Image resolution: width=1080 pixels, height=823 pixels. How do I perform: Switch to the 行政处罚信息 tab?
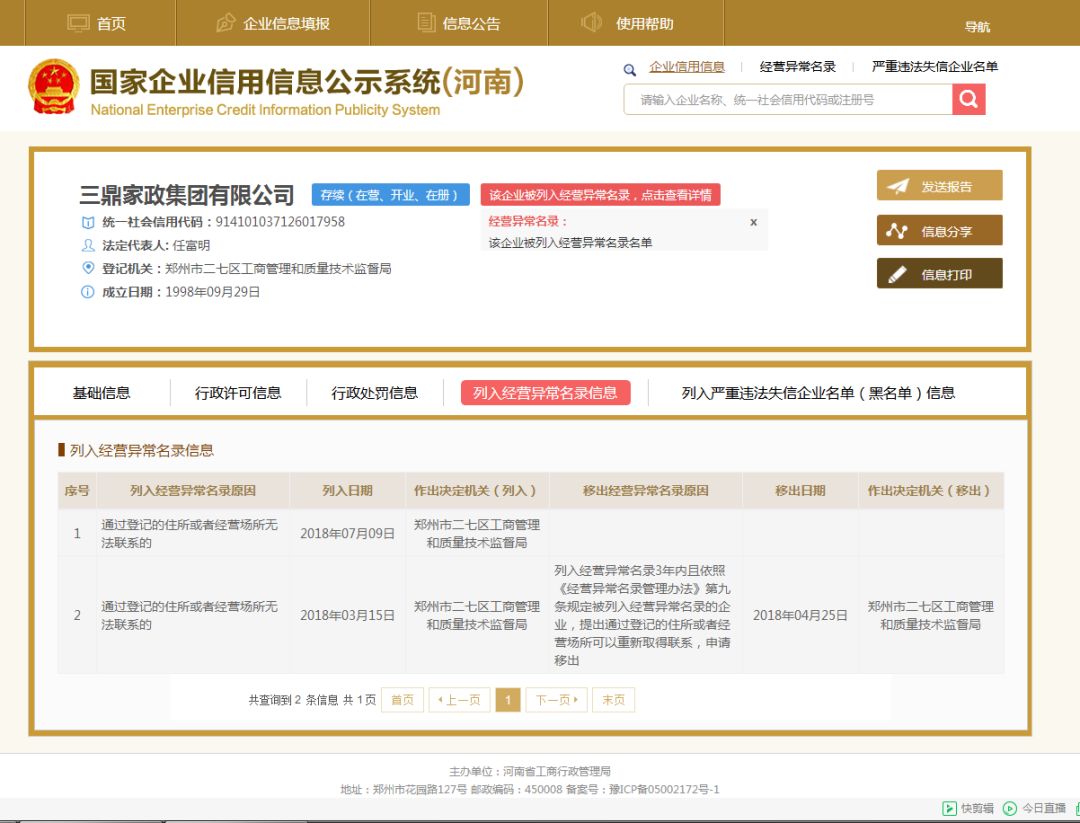[x=375, y=393]
